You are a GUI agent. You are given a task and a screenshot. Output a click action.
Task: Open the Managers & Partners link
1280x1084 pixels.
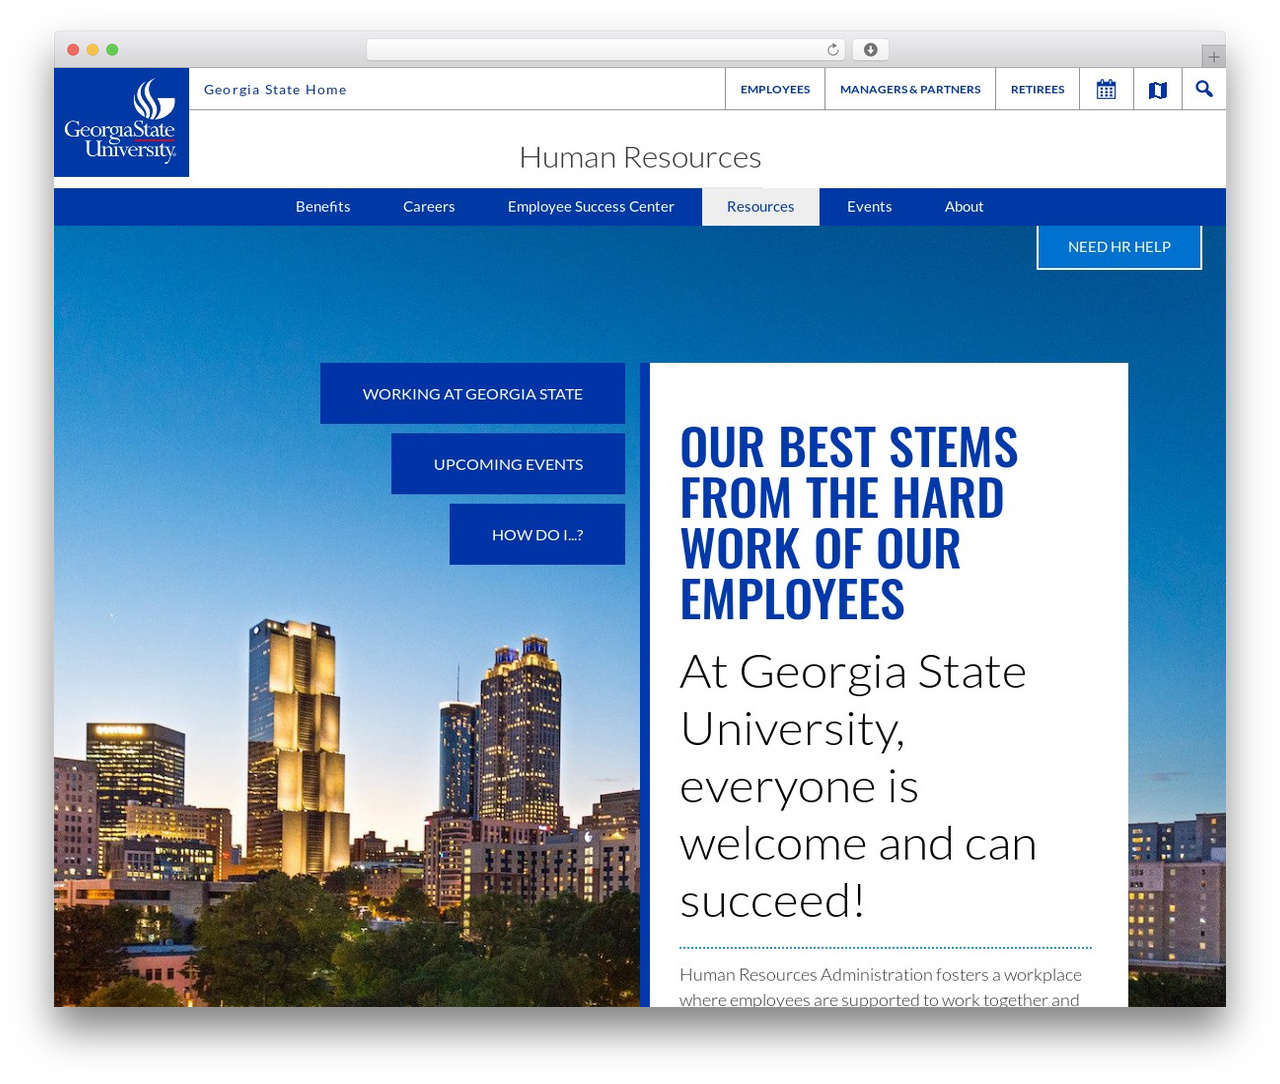point(910,89)
